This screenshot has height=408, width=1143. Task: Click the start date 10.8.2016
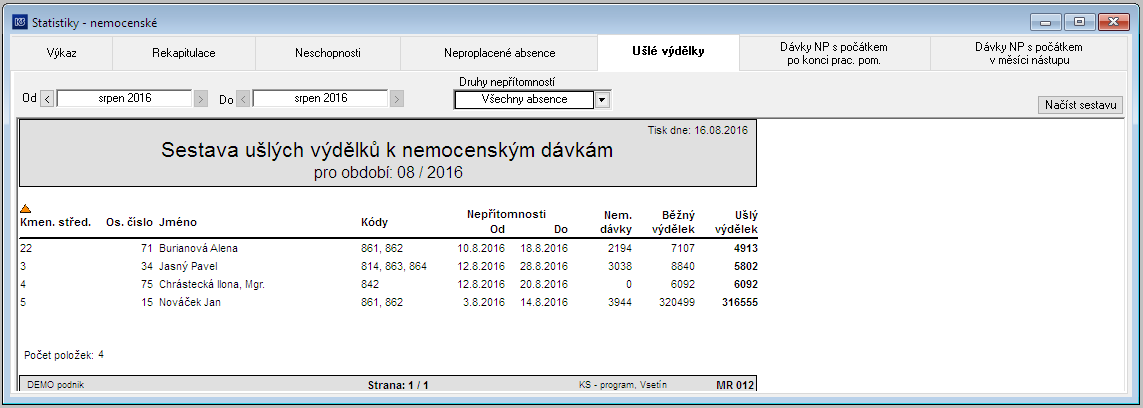pyautogui.click(x=482, y=248)
